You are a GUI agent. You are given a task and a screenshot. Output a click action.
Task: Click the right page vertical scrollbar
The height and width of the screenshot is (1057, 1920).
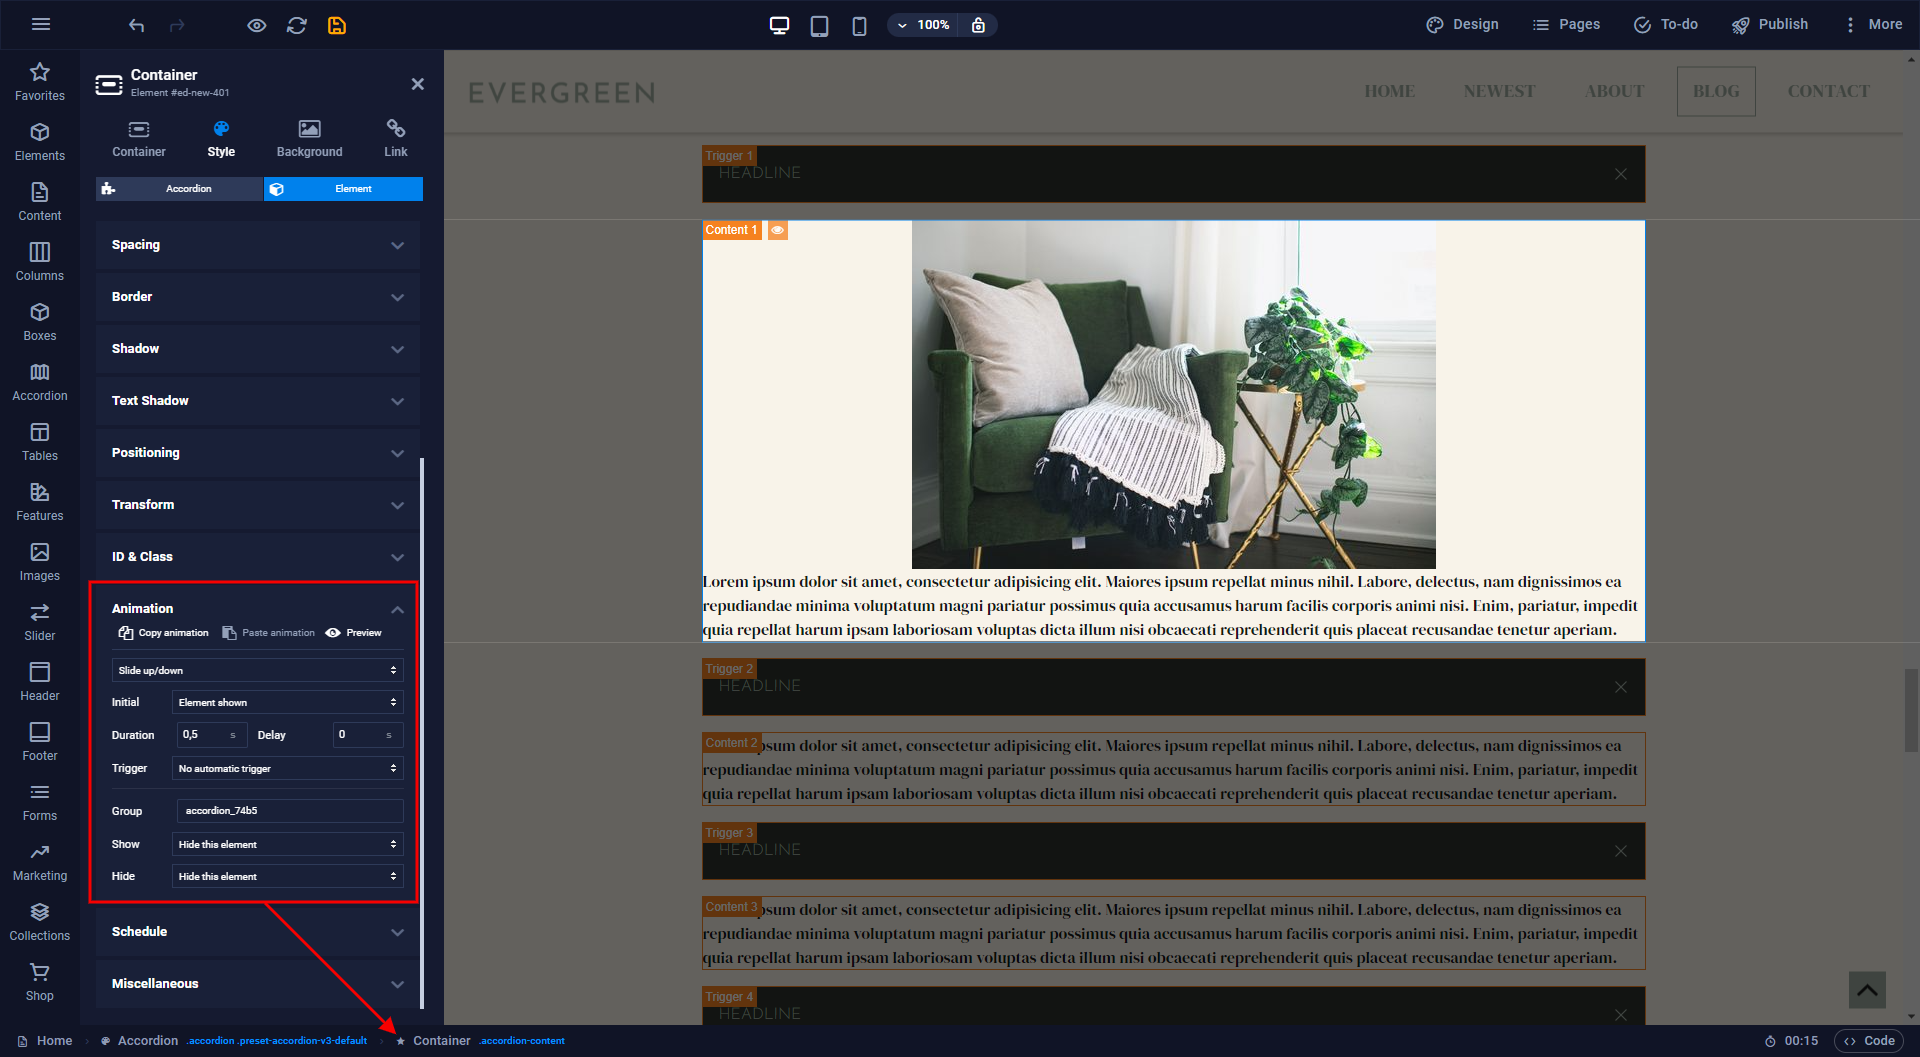(x=1911, y=710)
